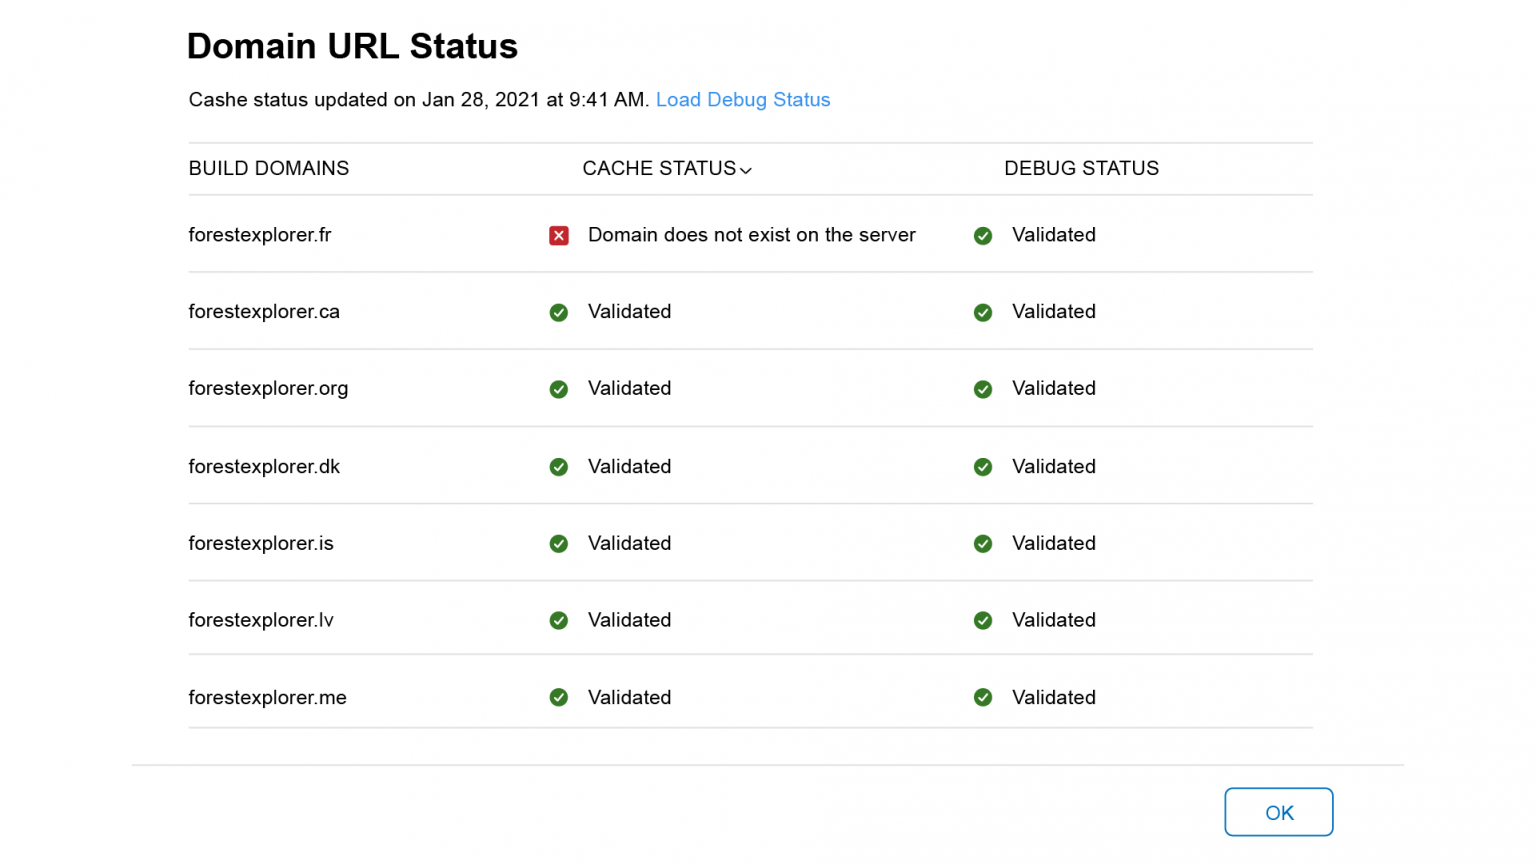Select the Debug Status column header

pyautogui.click(x=1081, y=168)
